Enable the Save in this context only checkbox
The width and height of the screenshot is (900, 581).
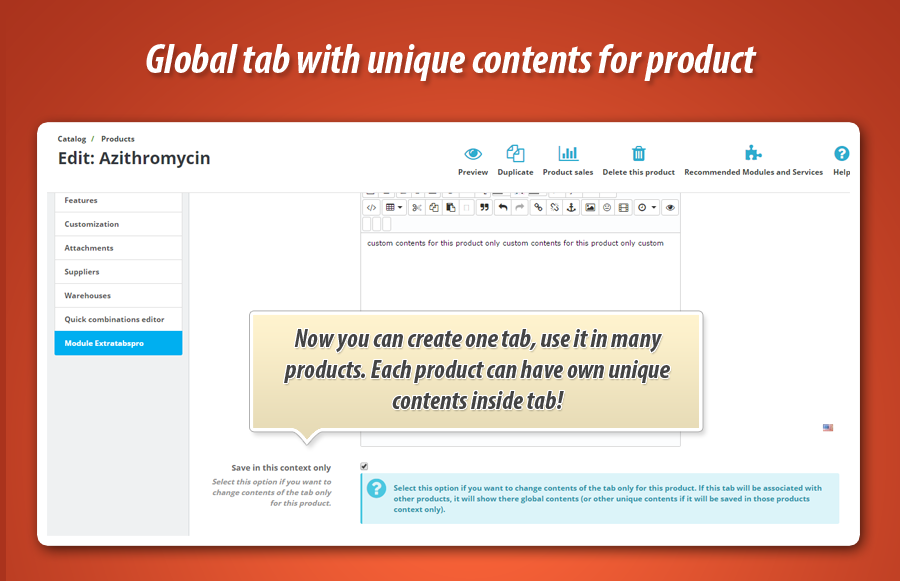[x=364, y=465]
